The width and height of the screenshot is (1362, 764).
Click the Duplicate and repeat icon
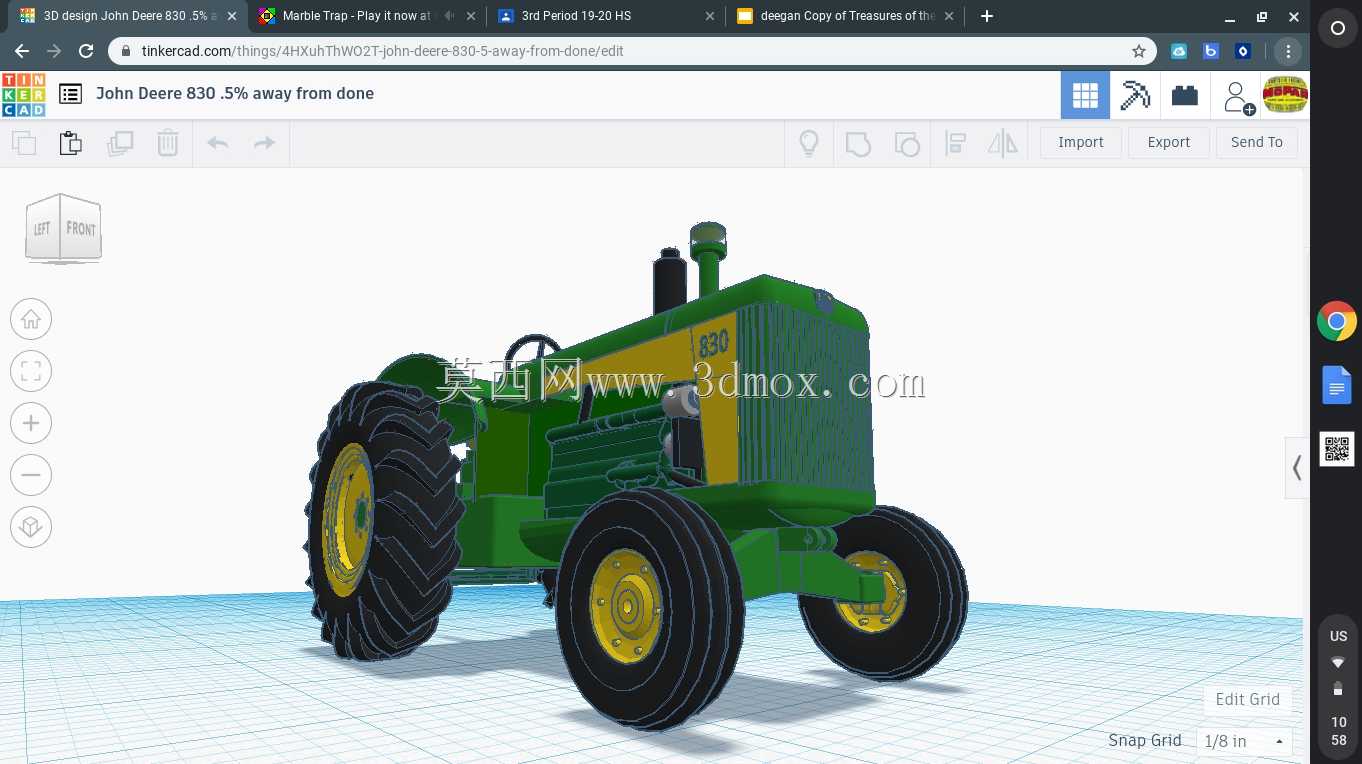pyautogui.click(x=120, y=143)
